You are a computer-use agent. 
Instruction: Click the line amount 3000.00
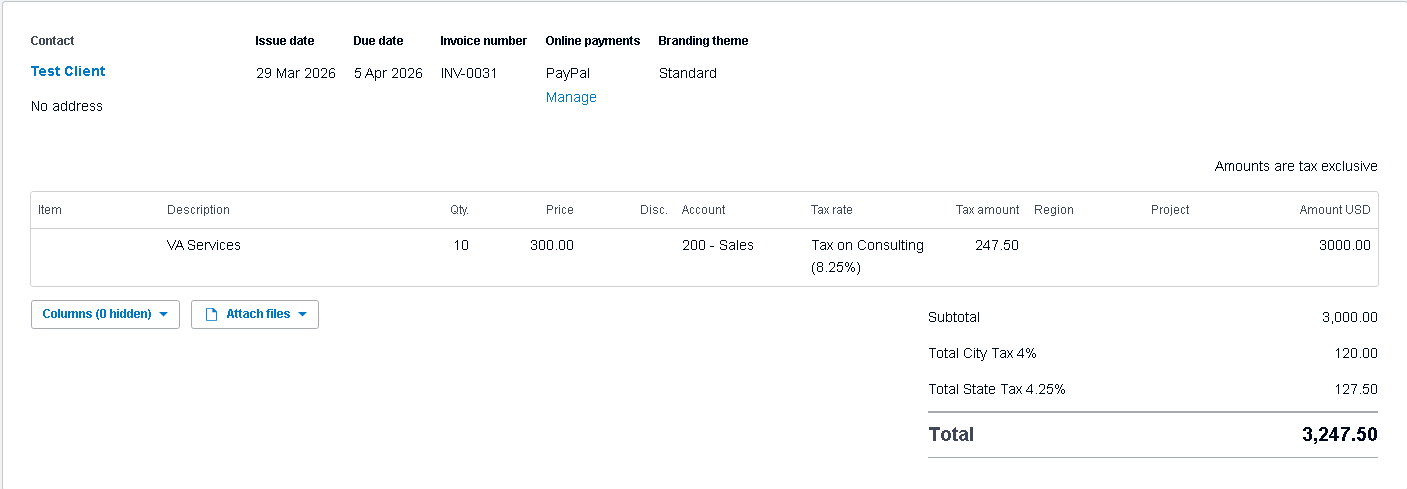(x=1345, y=245)
